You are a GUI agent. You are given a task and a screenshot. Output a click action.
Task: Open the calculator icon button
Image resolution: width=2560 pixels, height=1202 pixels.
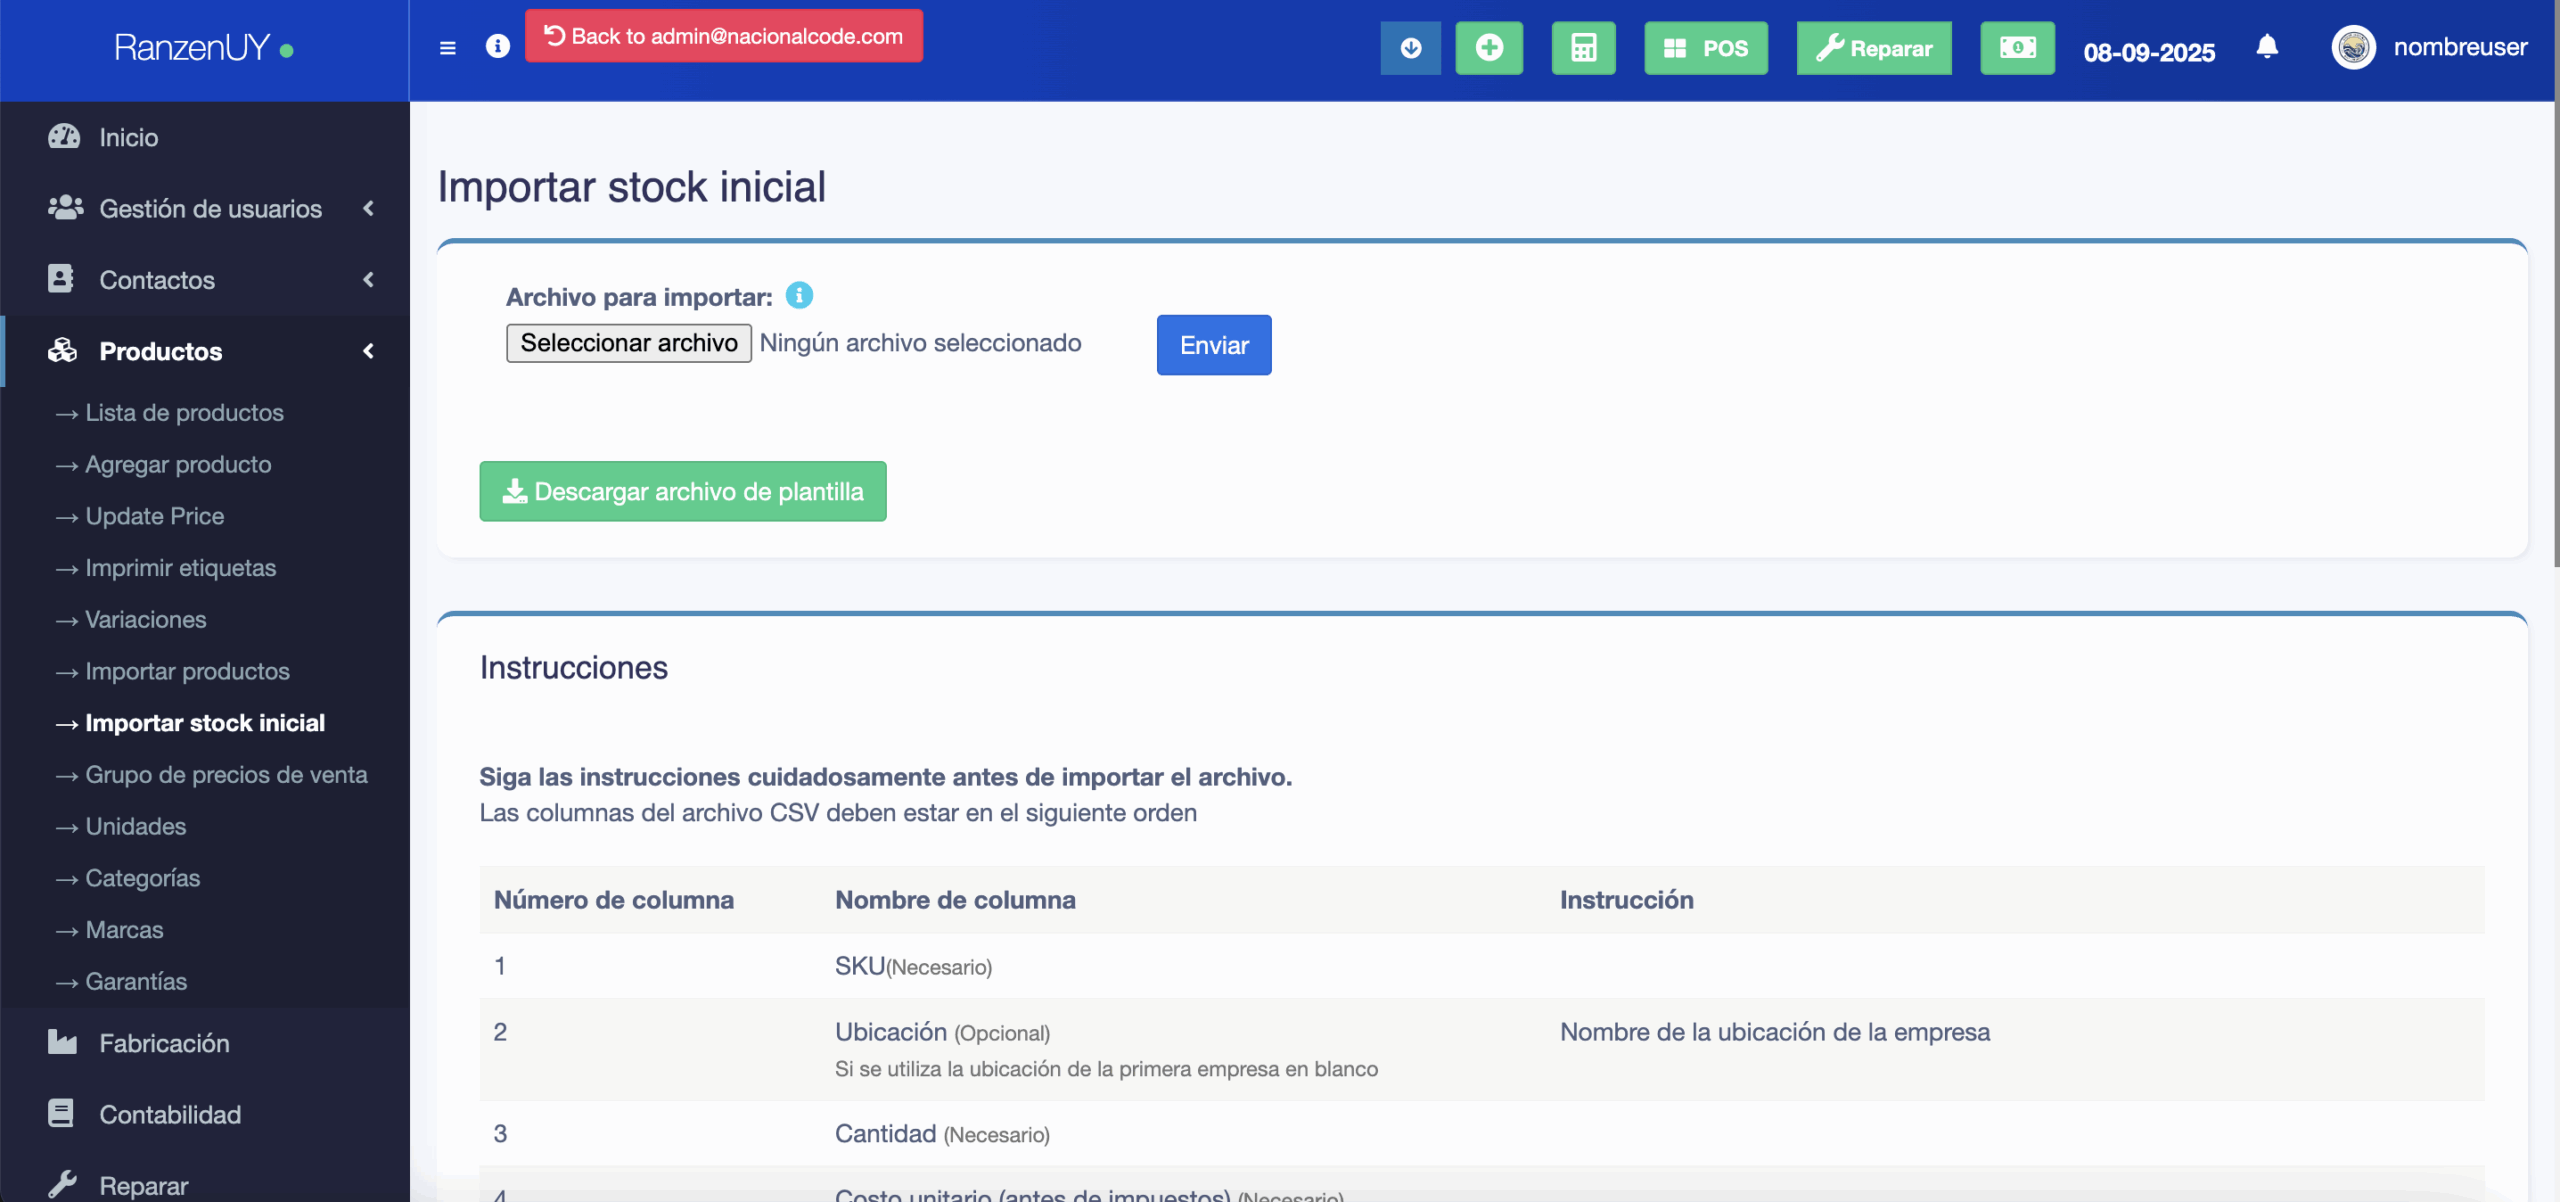click(x=1583, y=48)
